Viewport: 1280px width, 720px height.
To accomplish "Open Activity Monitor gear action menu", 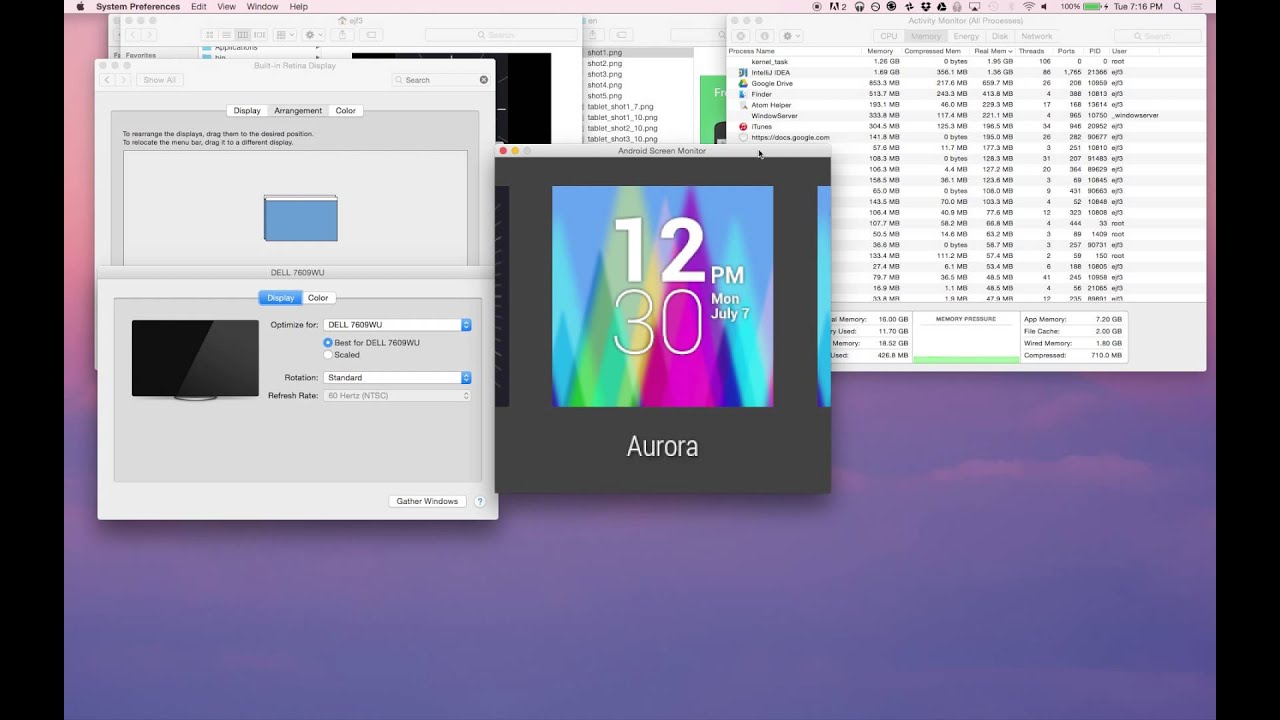I will [791, 36].
